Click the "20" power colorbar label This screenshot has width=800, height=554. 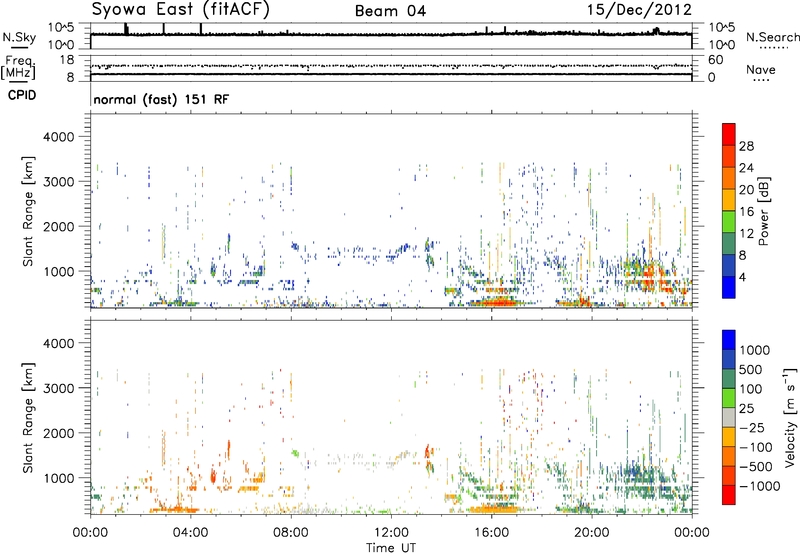(x=746, y=190)
